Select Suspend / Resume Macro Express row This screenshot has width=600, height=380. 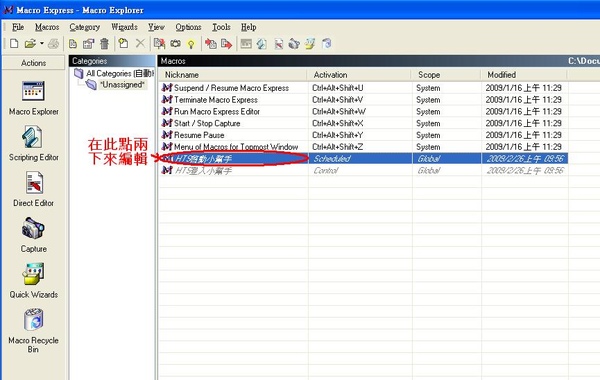(364, 88)
